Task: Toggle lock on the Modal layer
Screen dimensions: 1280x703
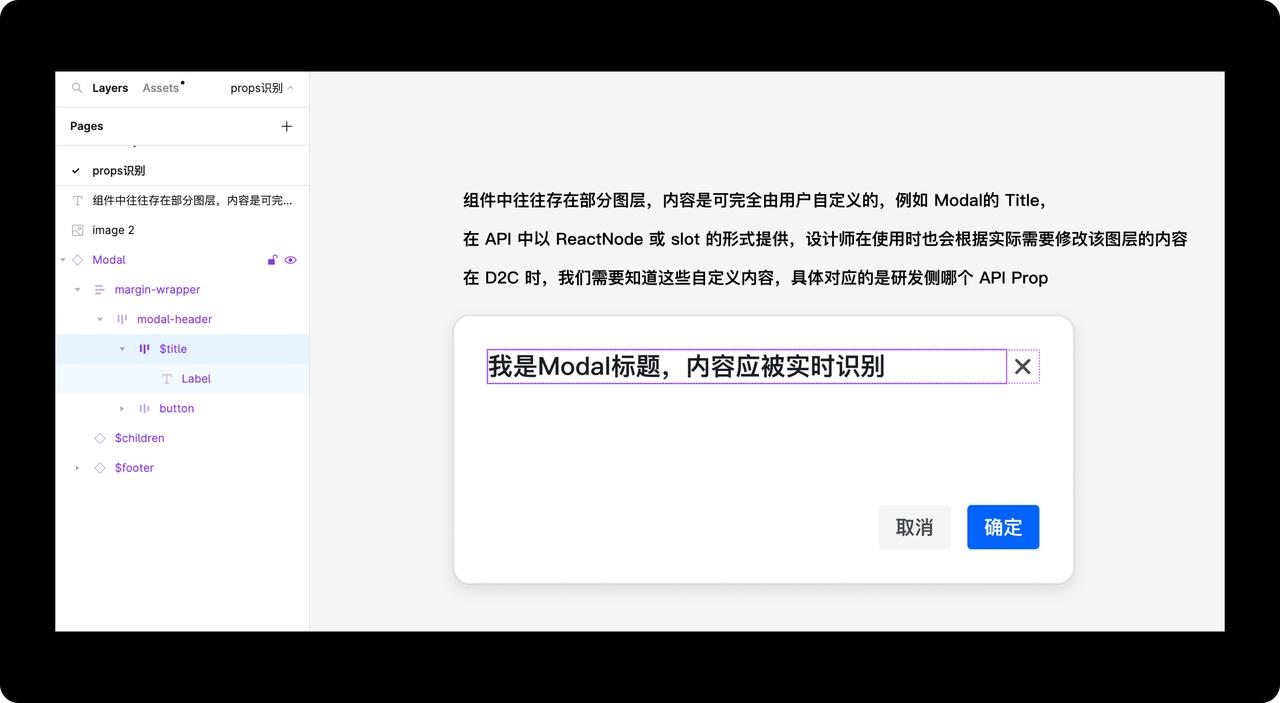Action: pos(272,260)
